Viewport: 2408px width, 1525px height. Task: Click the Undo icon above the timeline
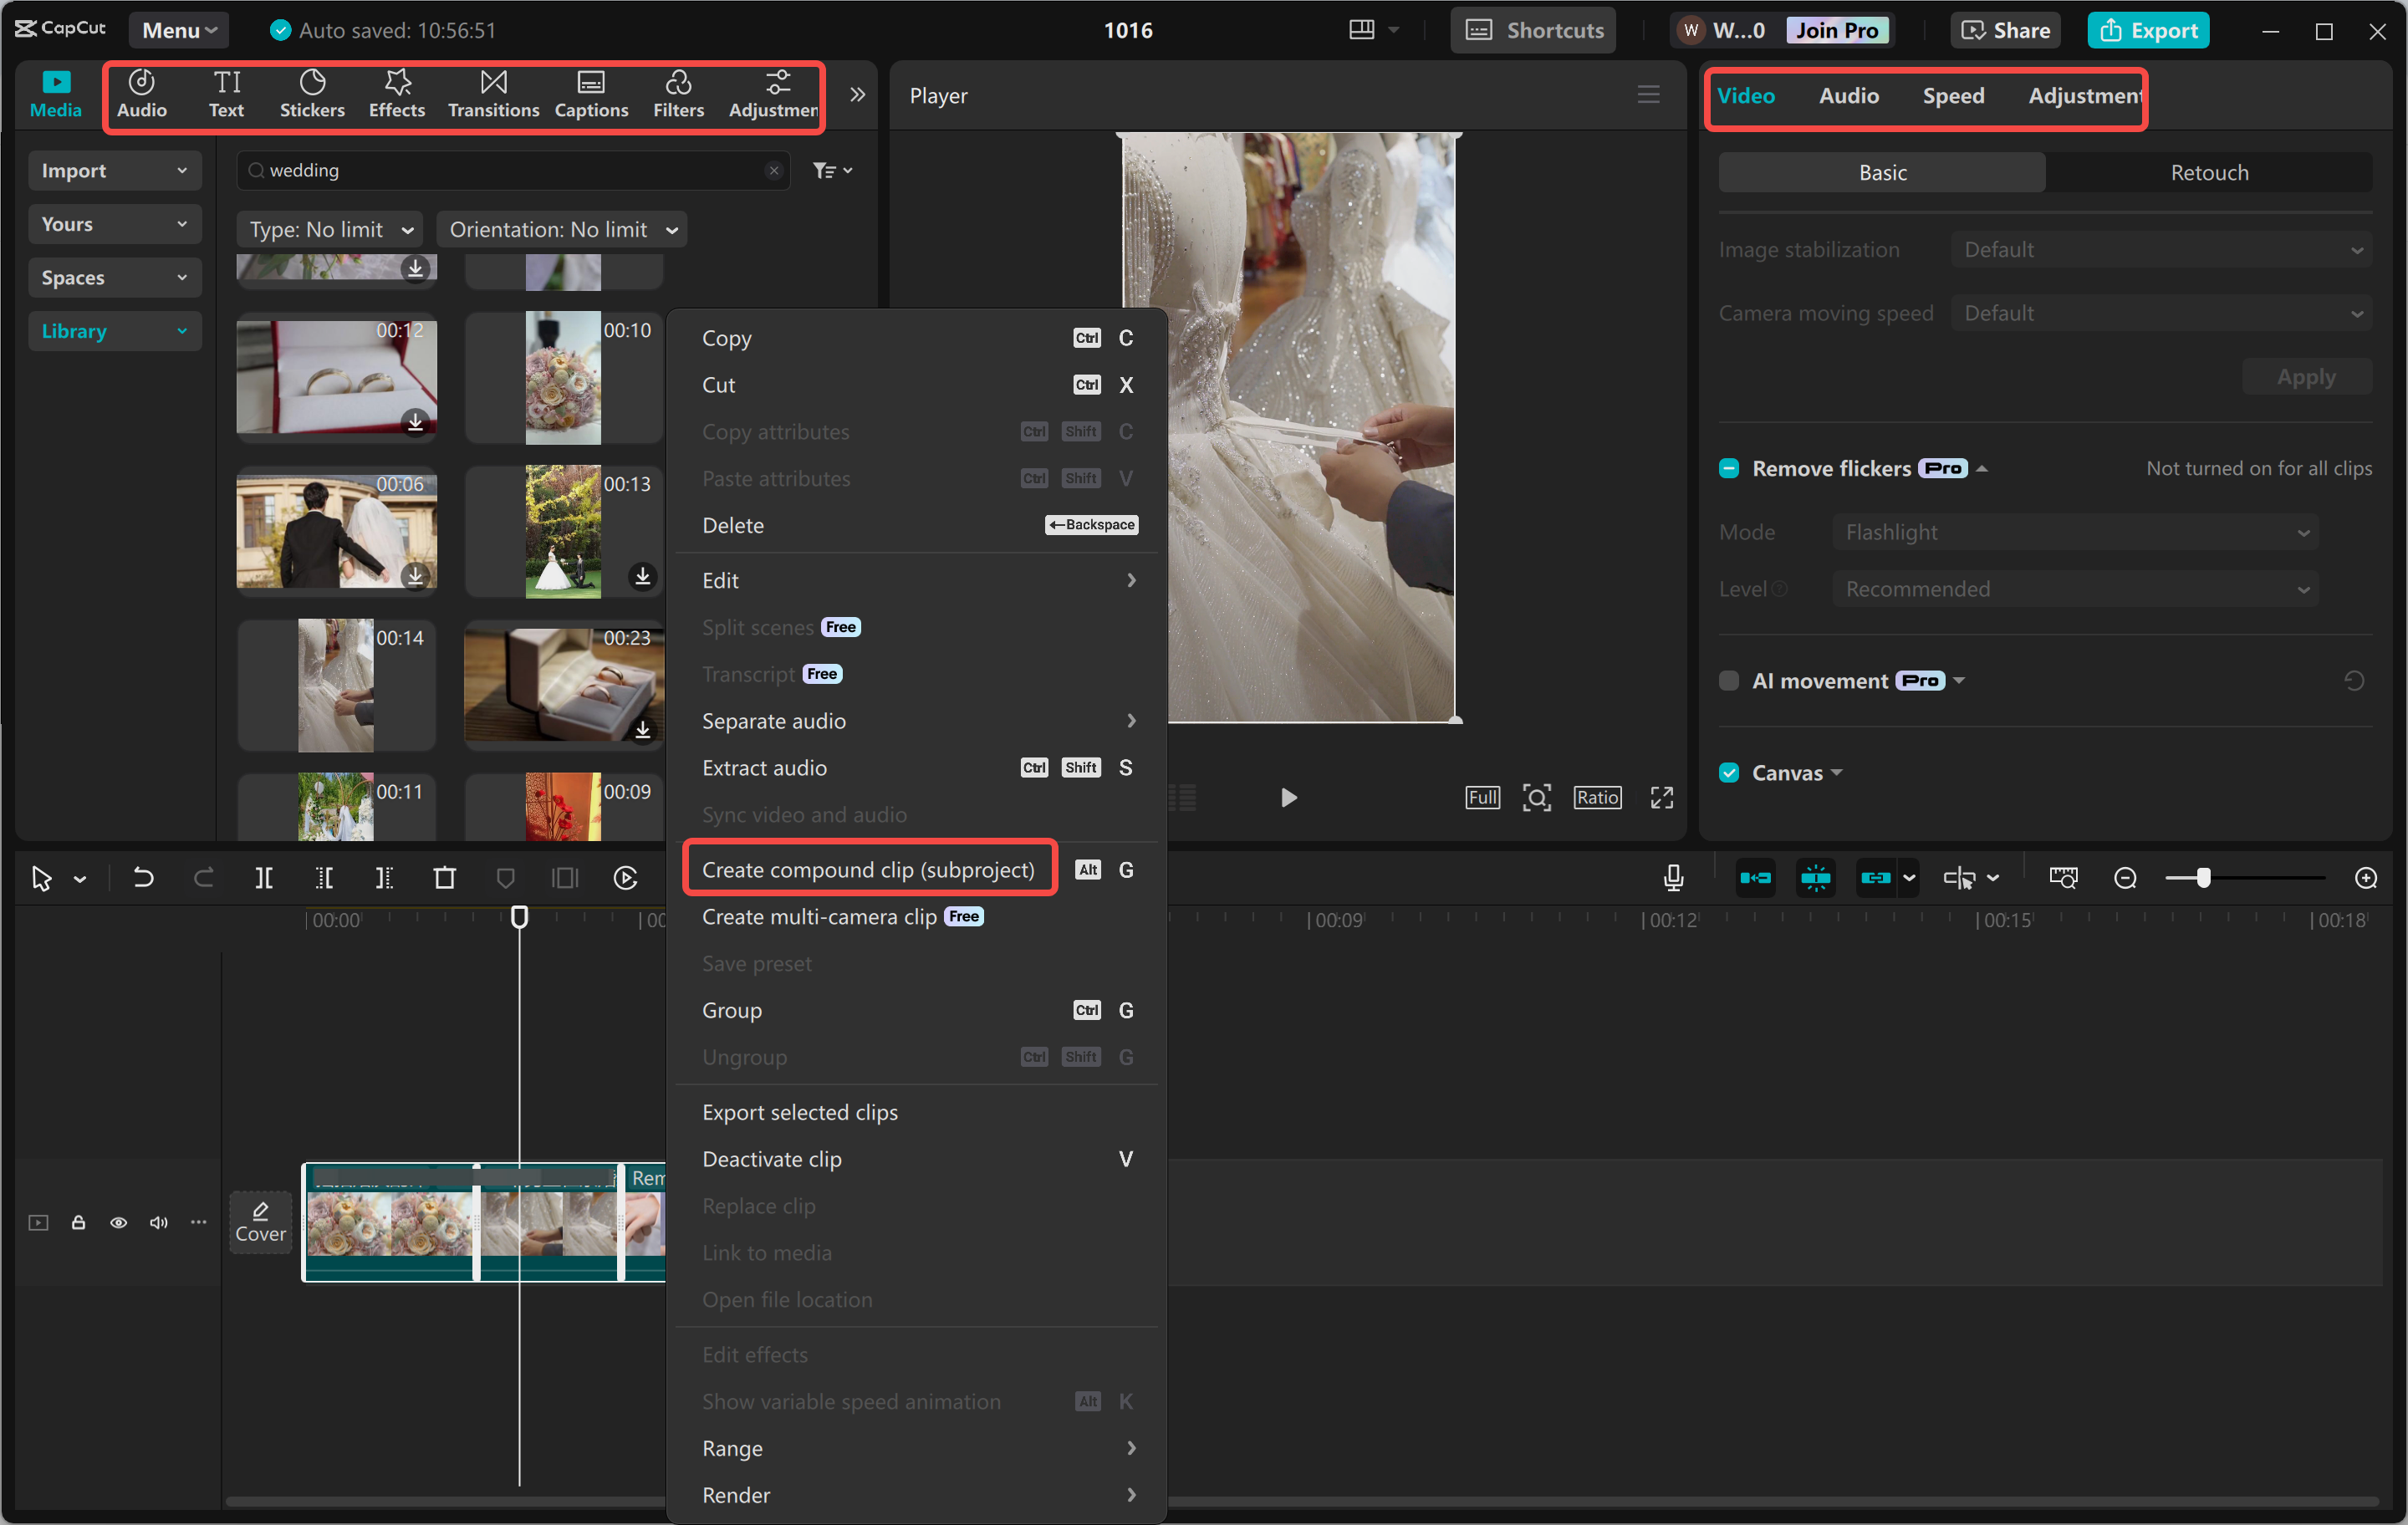[143, 878]
